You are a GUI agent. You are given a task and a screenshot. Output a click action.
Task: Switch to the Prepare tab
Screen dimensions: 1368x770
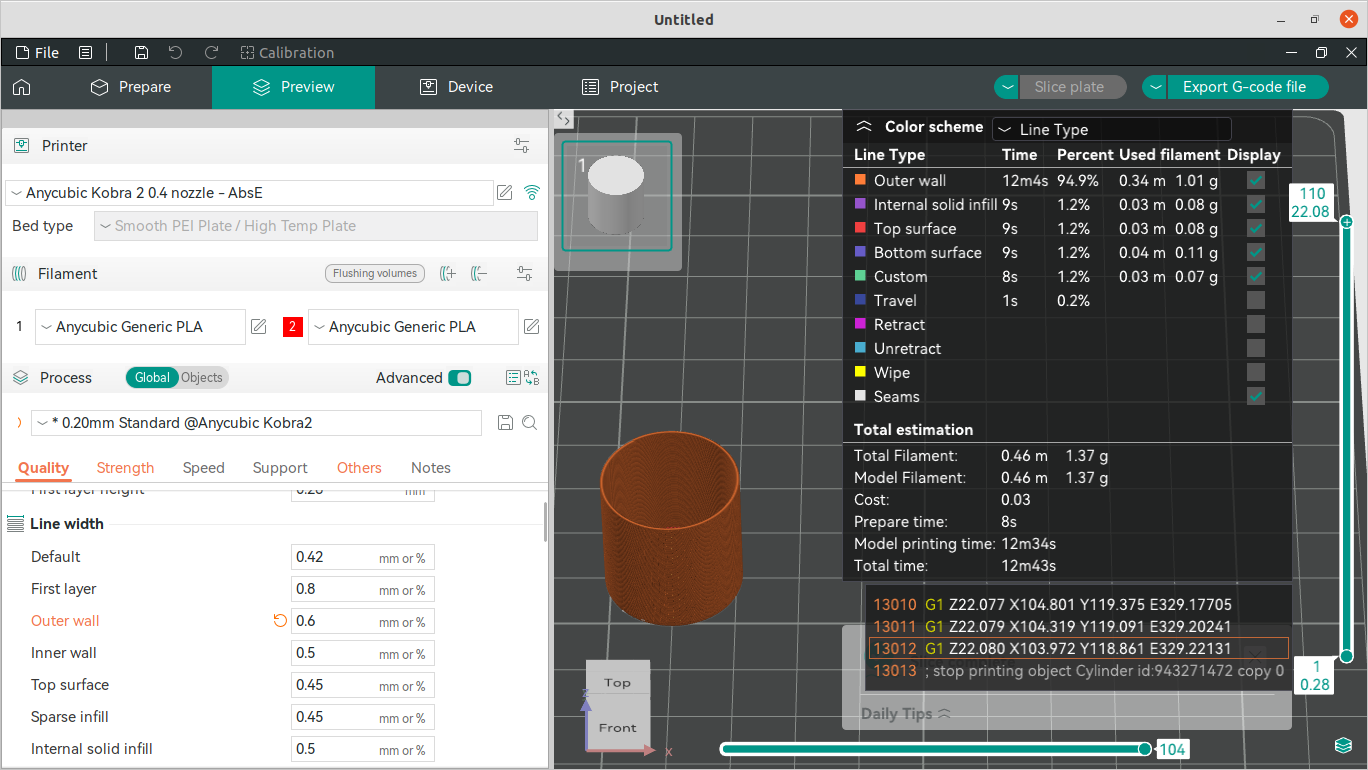130,87
